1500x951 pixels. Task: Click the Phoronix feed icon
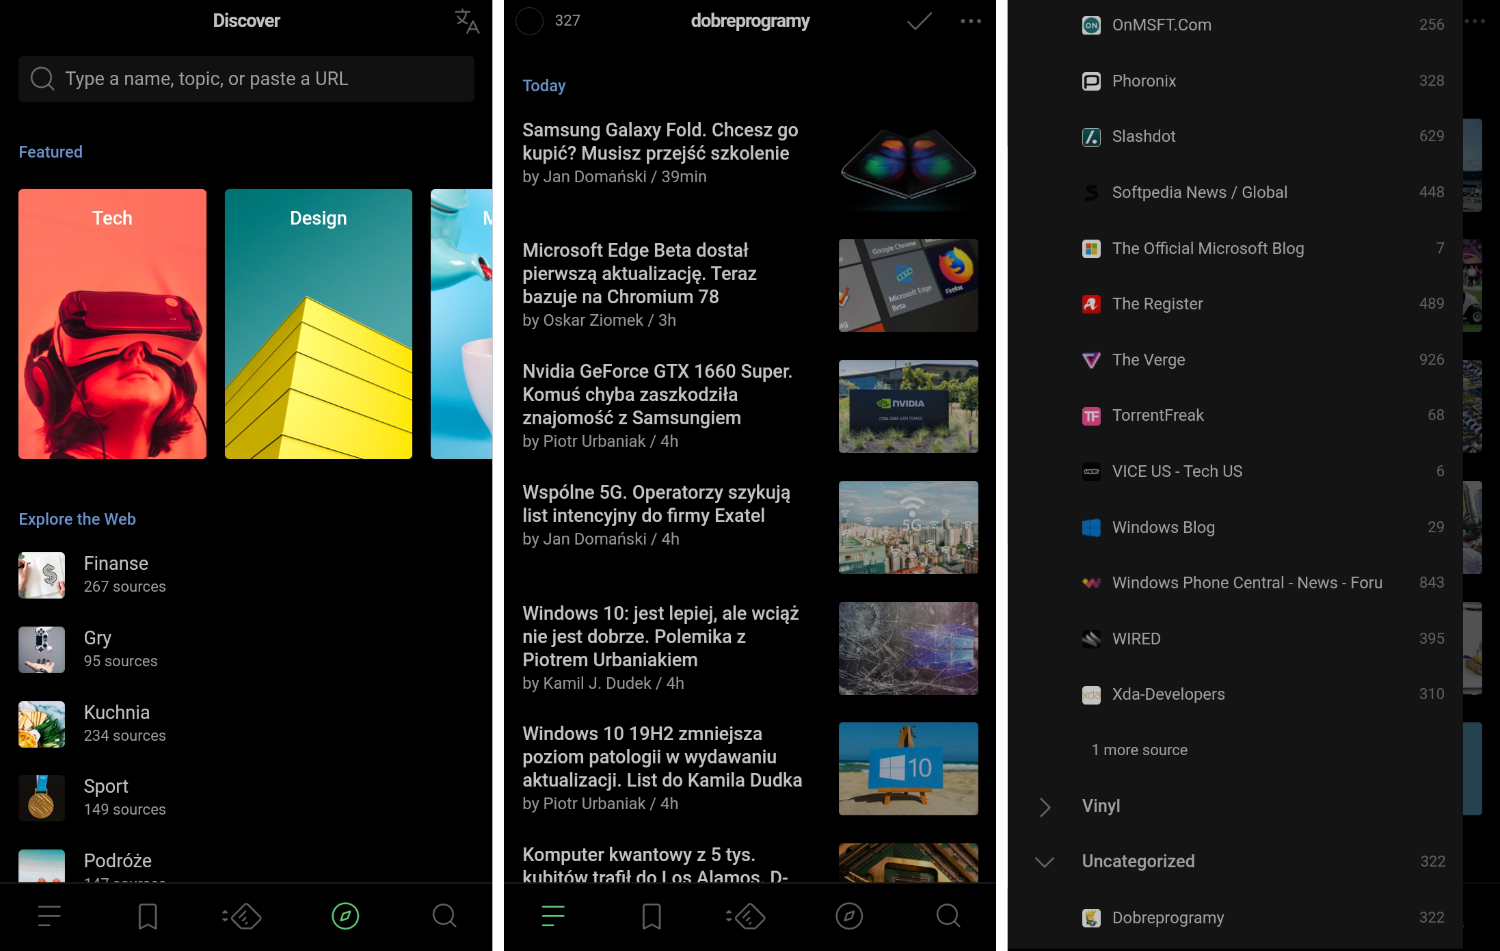[1091, 81]
